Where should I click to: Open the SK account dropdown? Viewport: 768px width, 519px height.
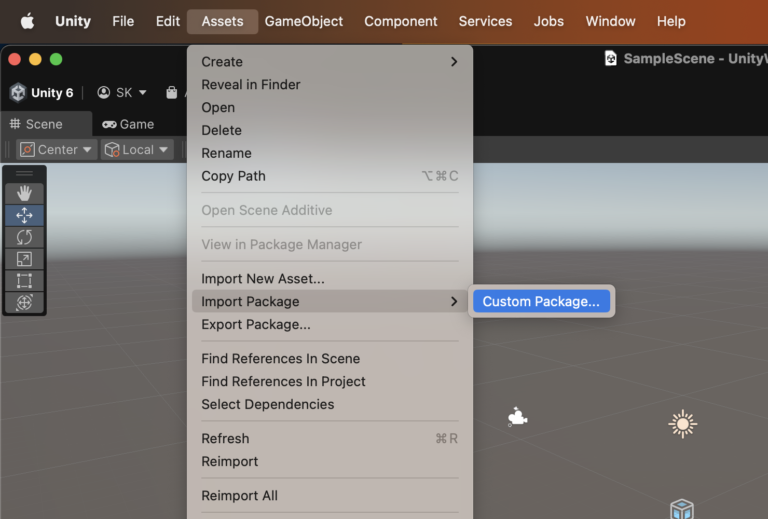point(122,93)
